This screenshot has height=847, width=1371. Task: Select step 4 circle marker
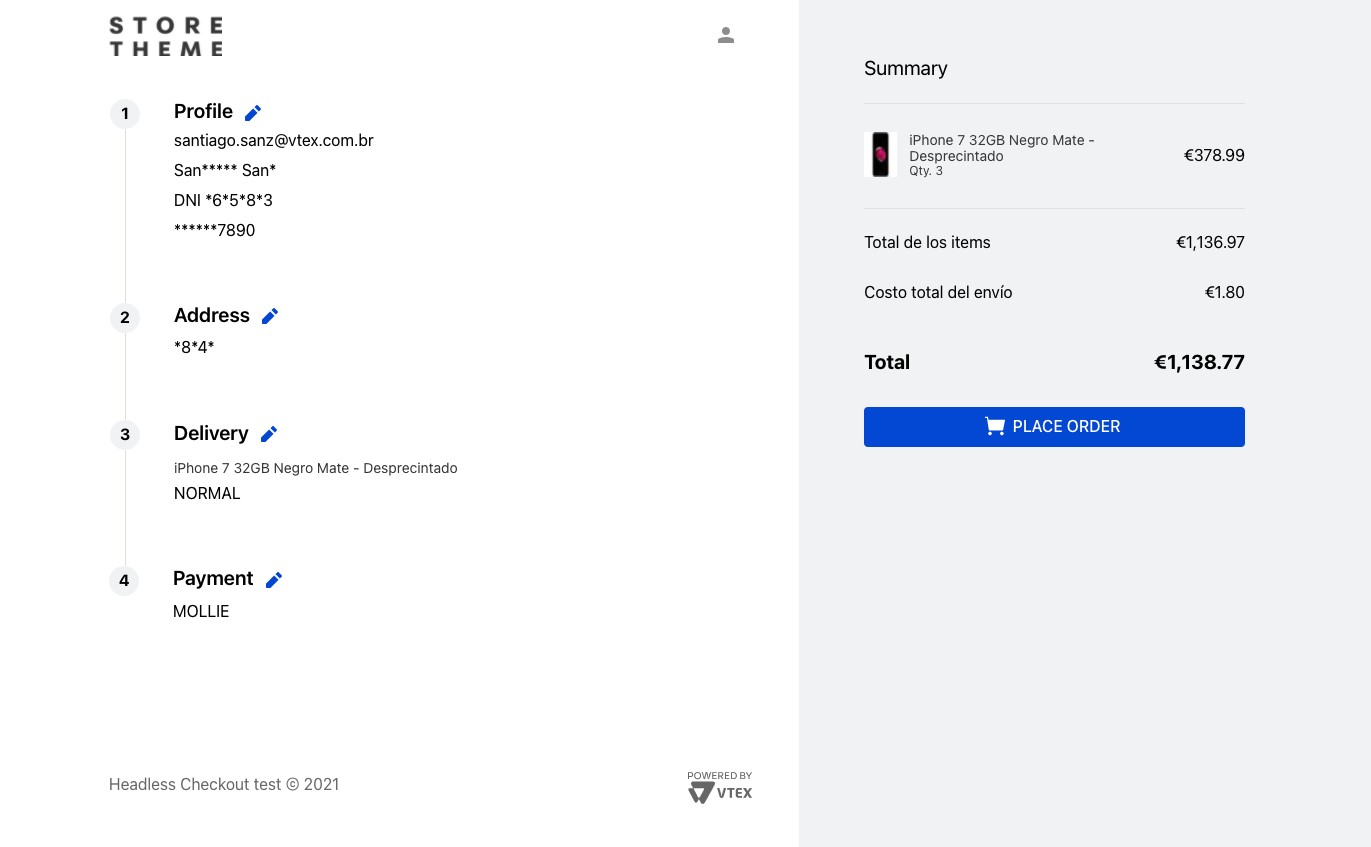124,580
